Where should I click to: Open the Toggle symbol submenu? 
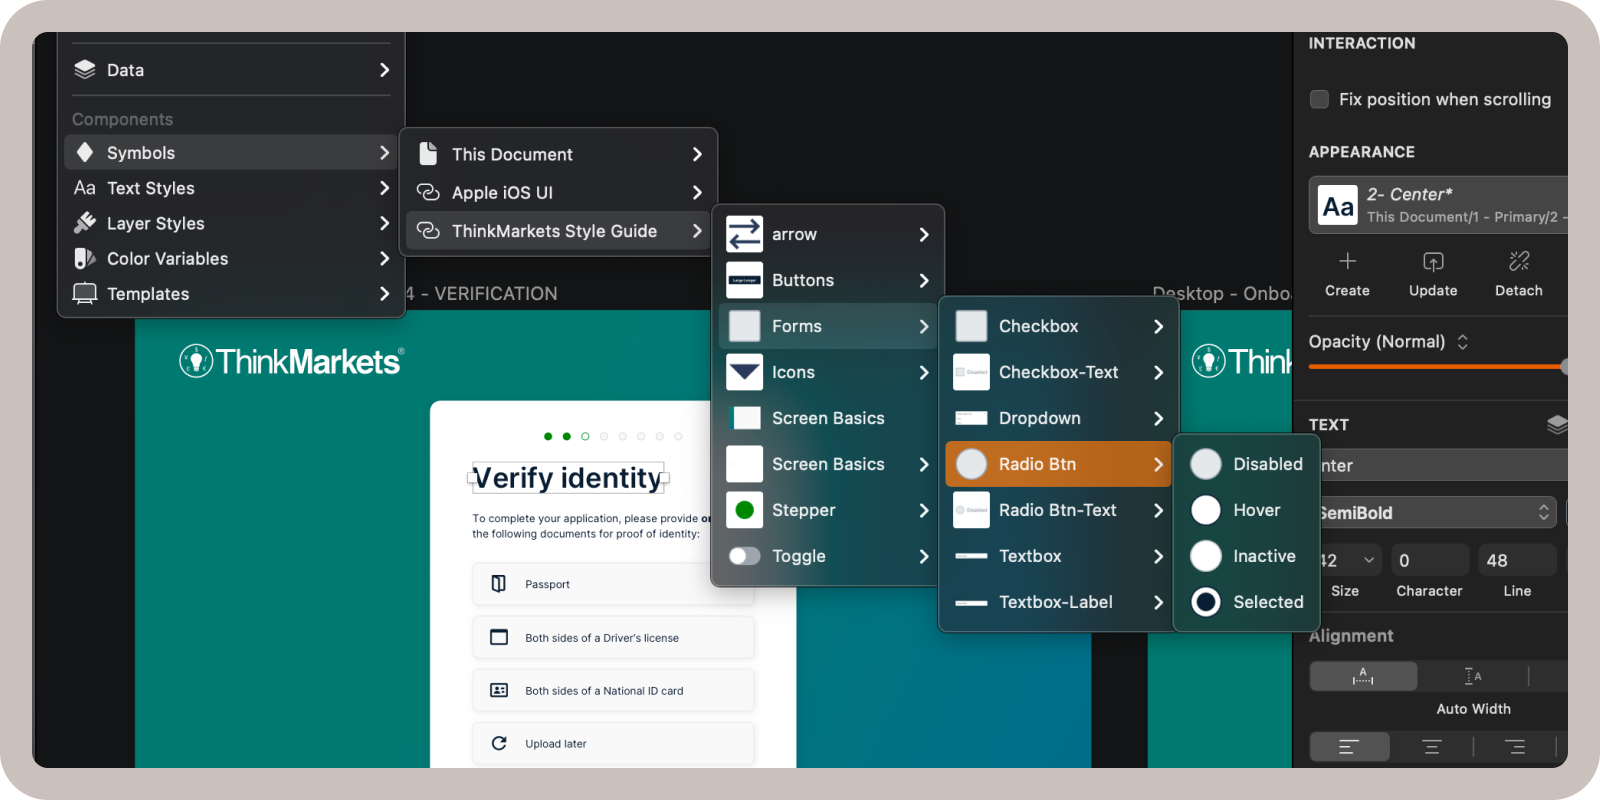pyautogui.click(x=827, y=556)
